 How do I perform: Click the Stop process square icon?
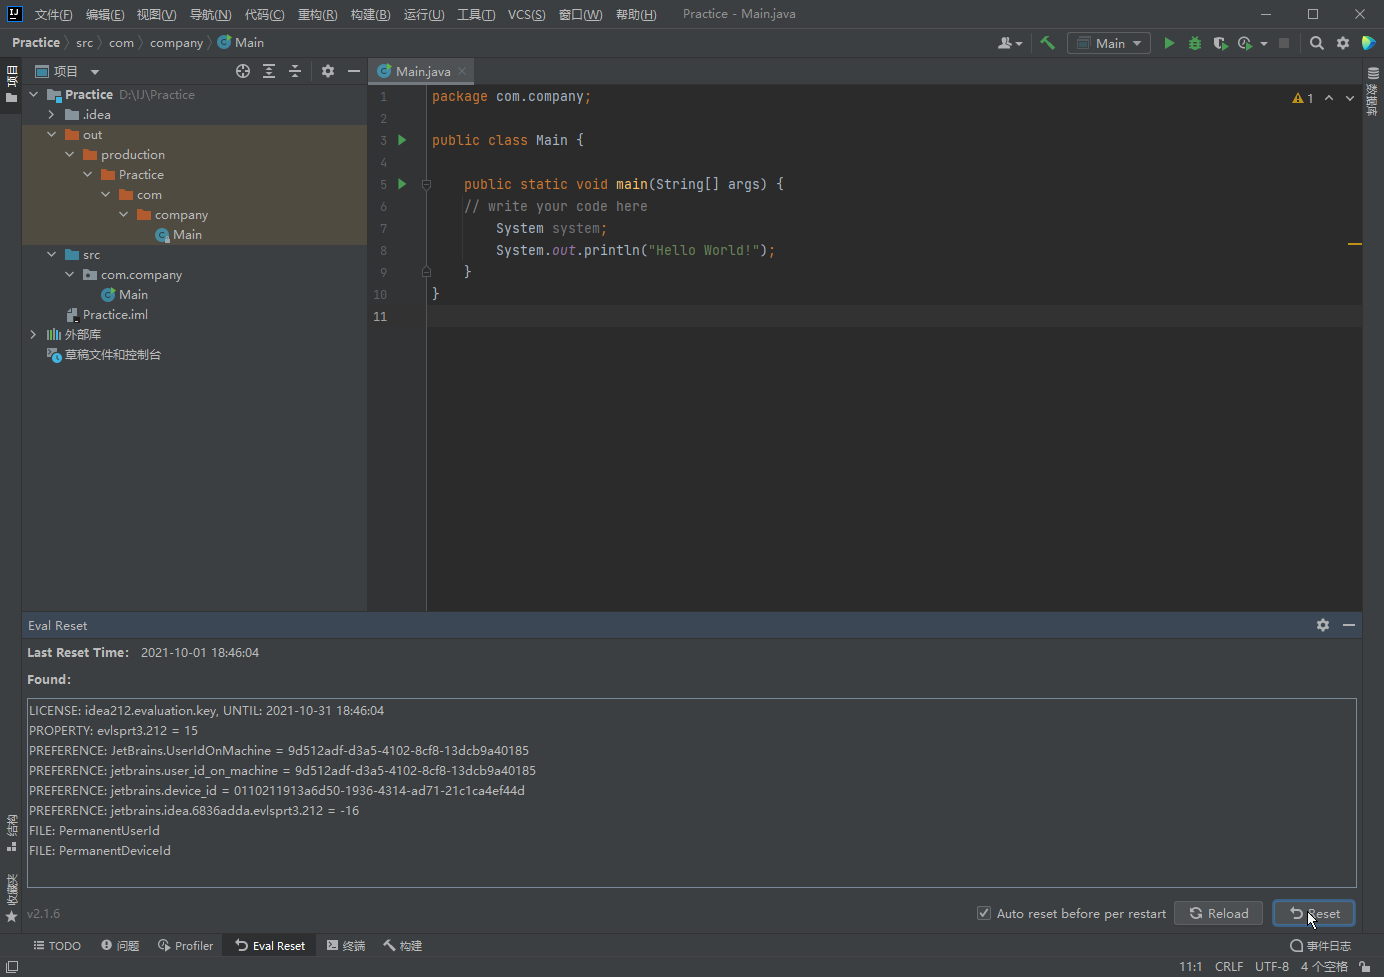[x=1284, y=43]
